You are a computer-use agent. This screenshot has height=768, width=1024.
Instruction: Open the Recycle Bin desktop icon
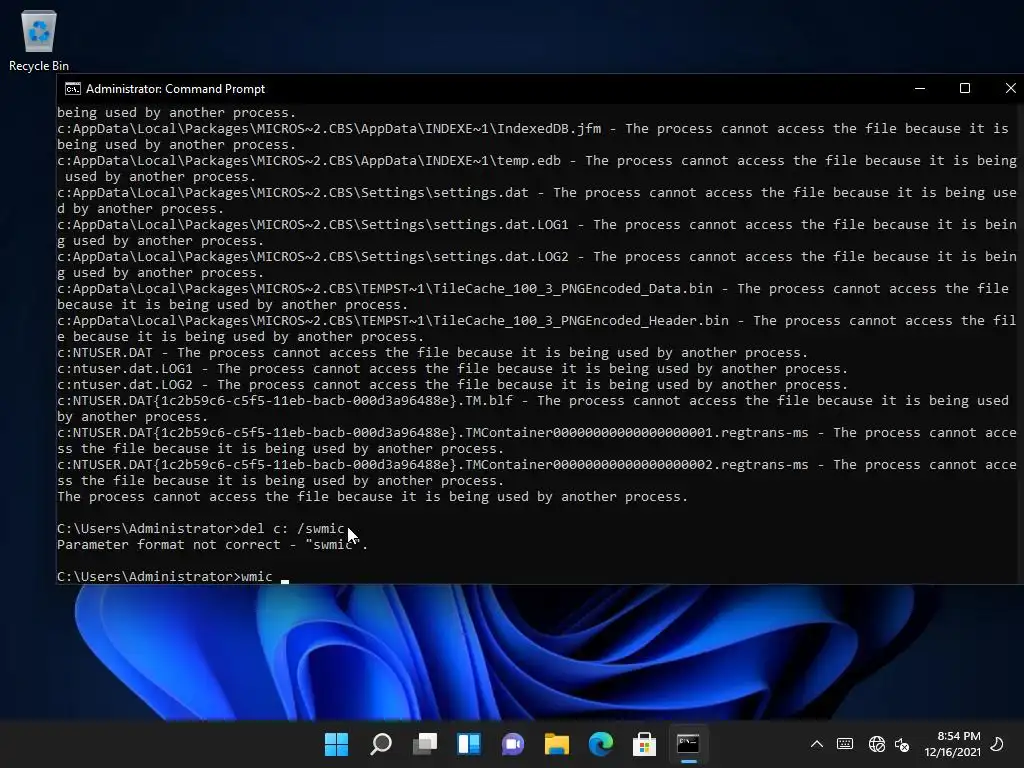pos(39,40)
